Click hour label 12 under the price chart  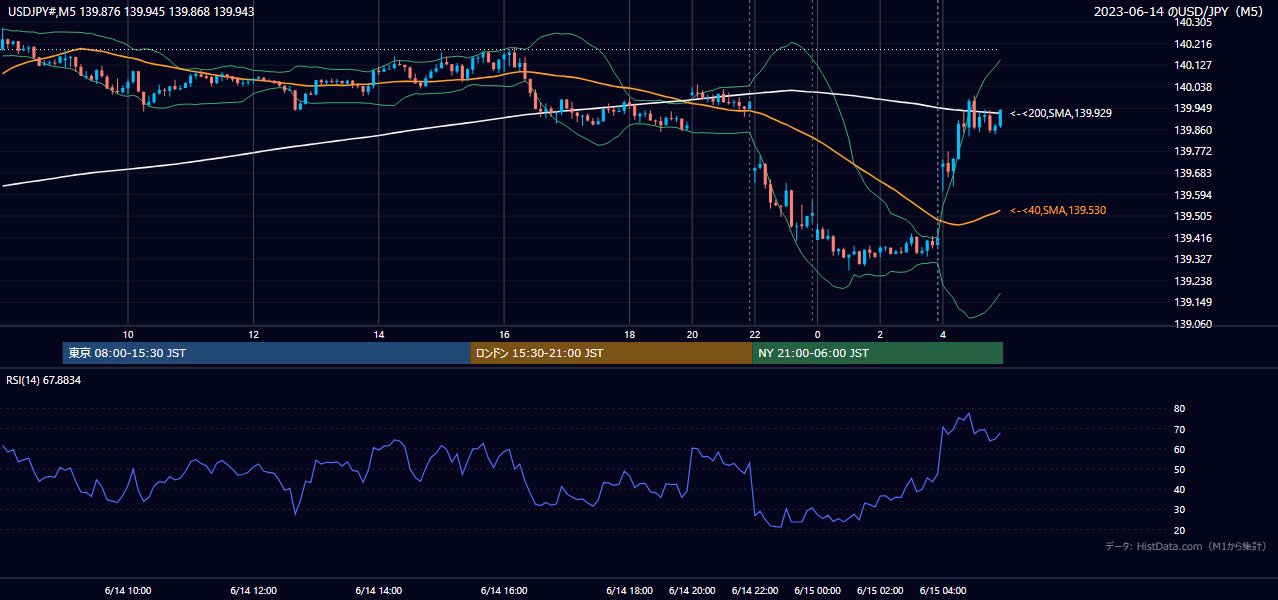point(253,334)
